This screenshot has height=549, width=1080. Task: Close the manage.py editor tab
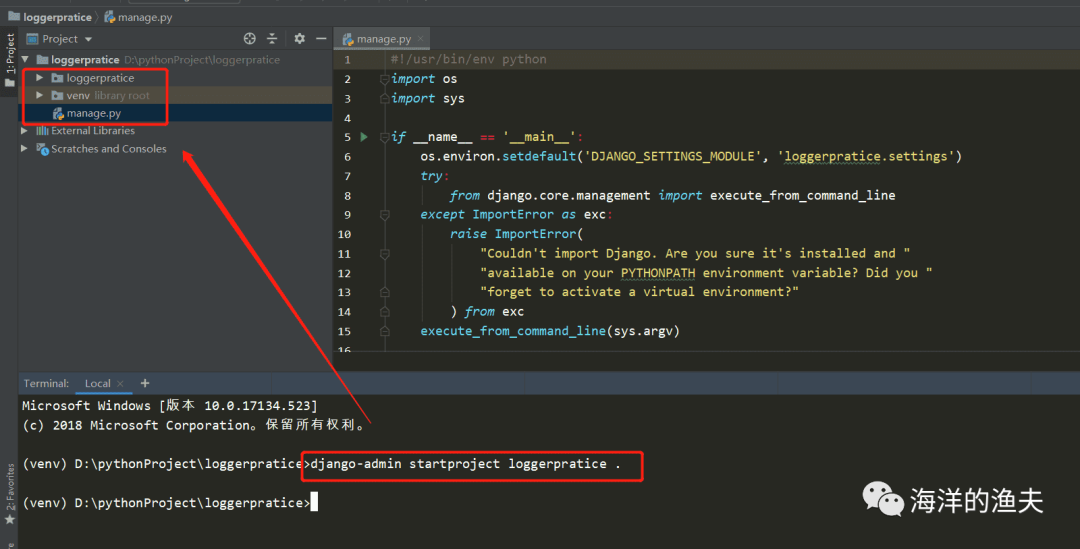coord(420,39)
